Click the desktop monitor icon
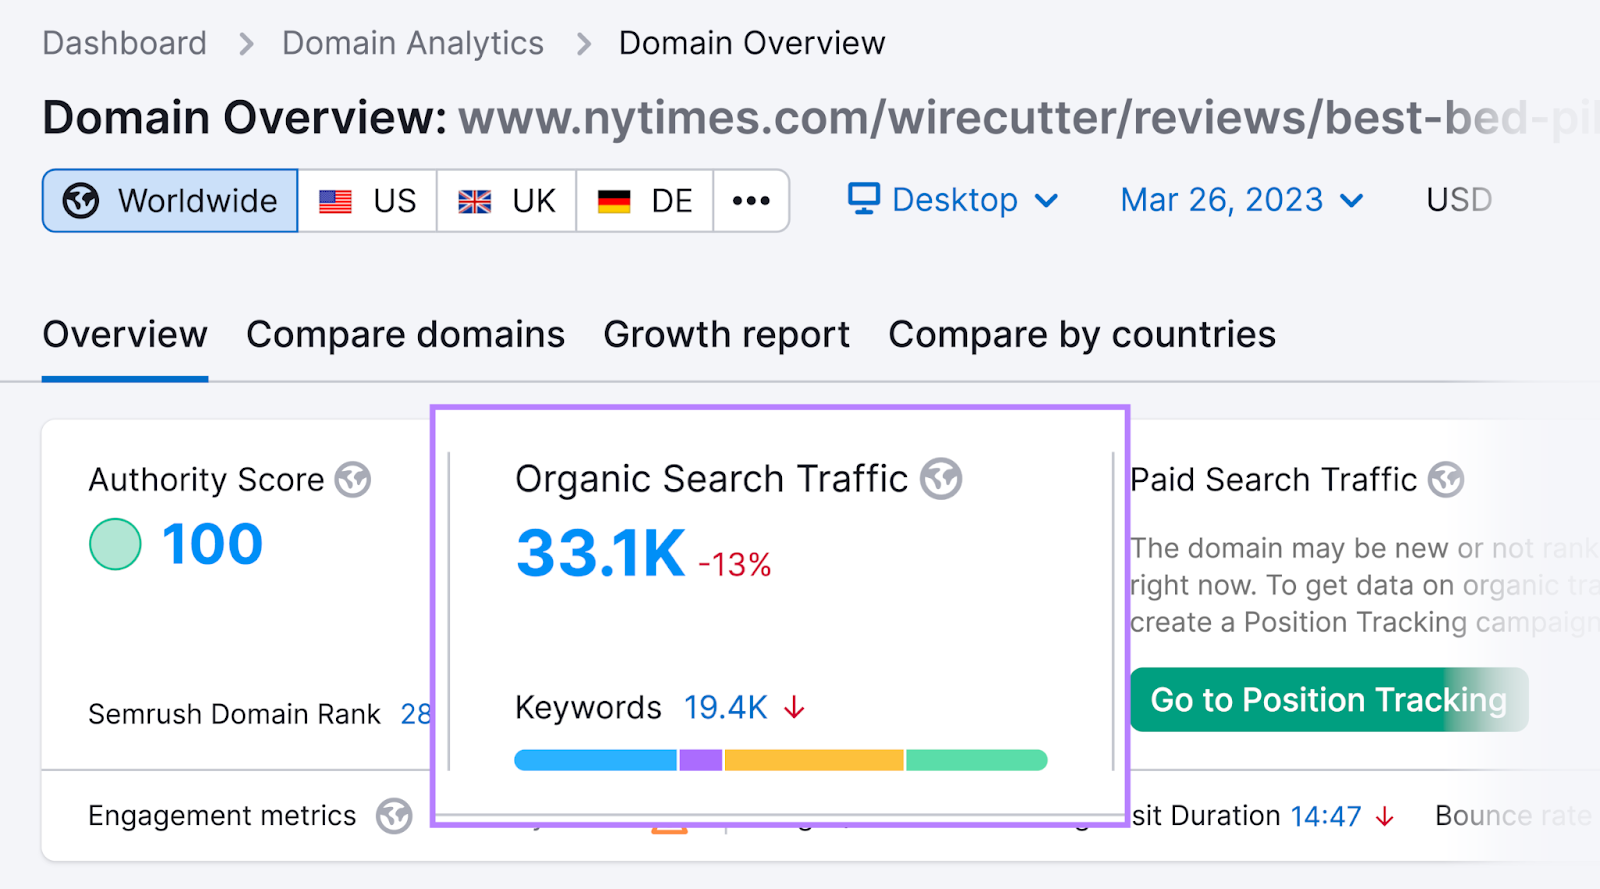This screenshot has width=1600, height=889. point(863,199)
